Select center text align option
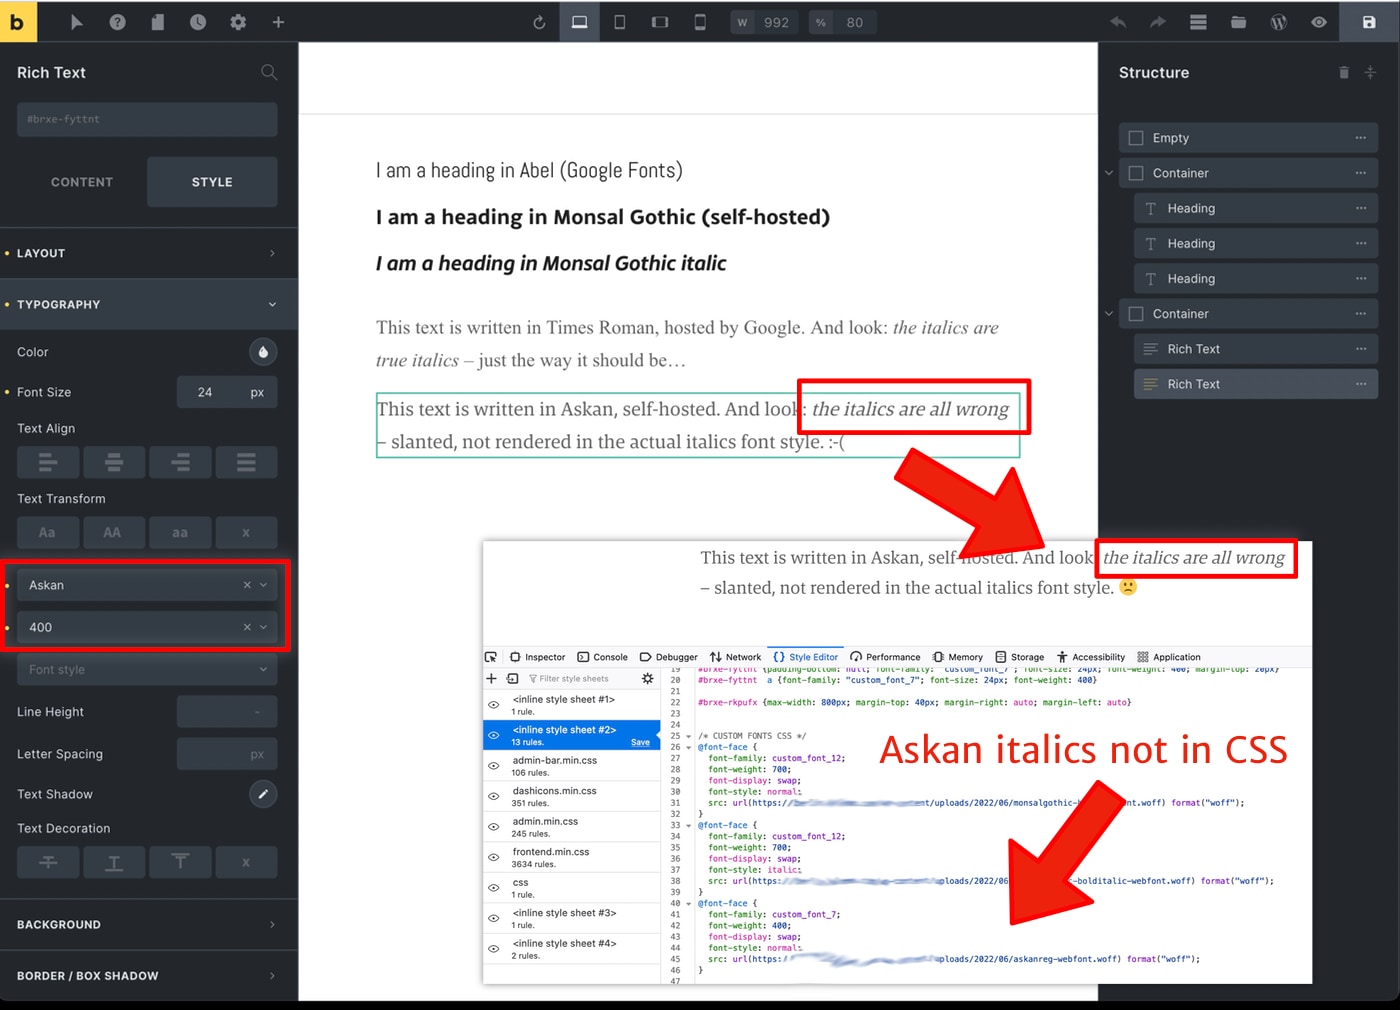This screenshot has height=1010, width=1400. click(114, 462)
